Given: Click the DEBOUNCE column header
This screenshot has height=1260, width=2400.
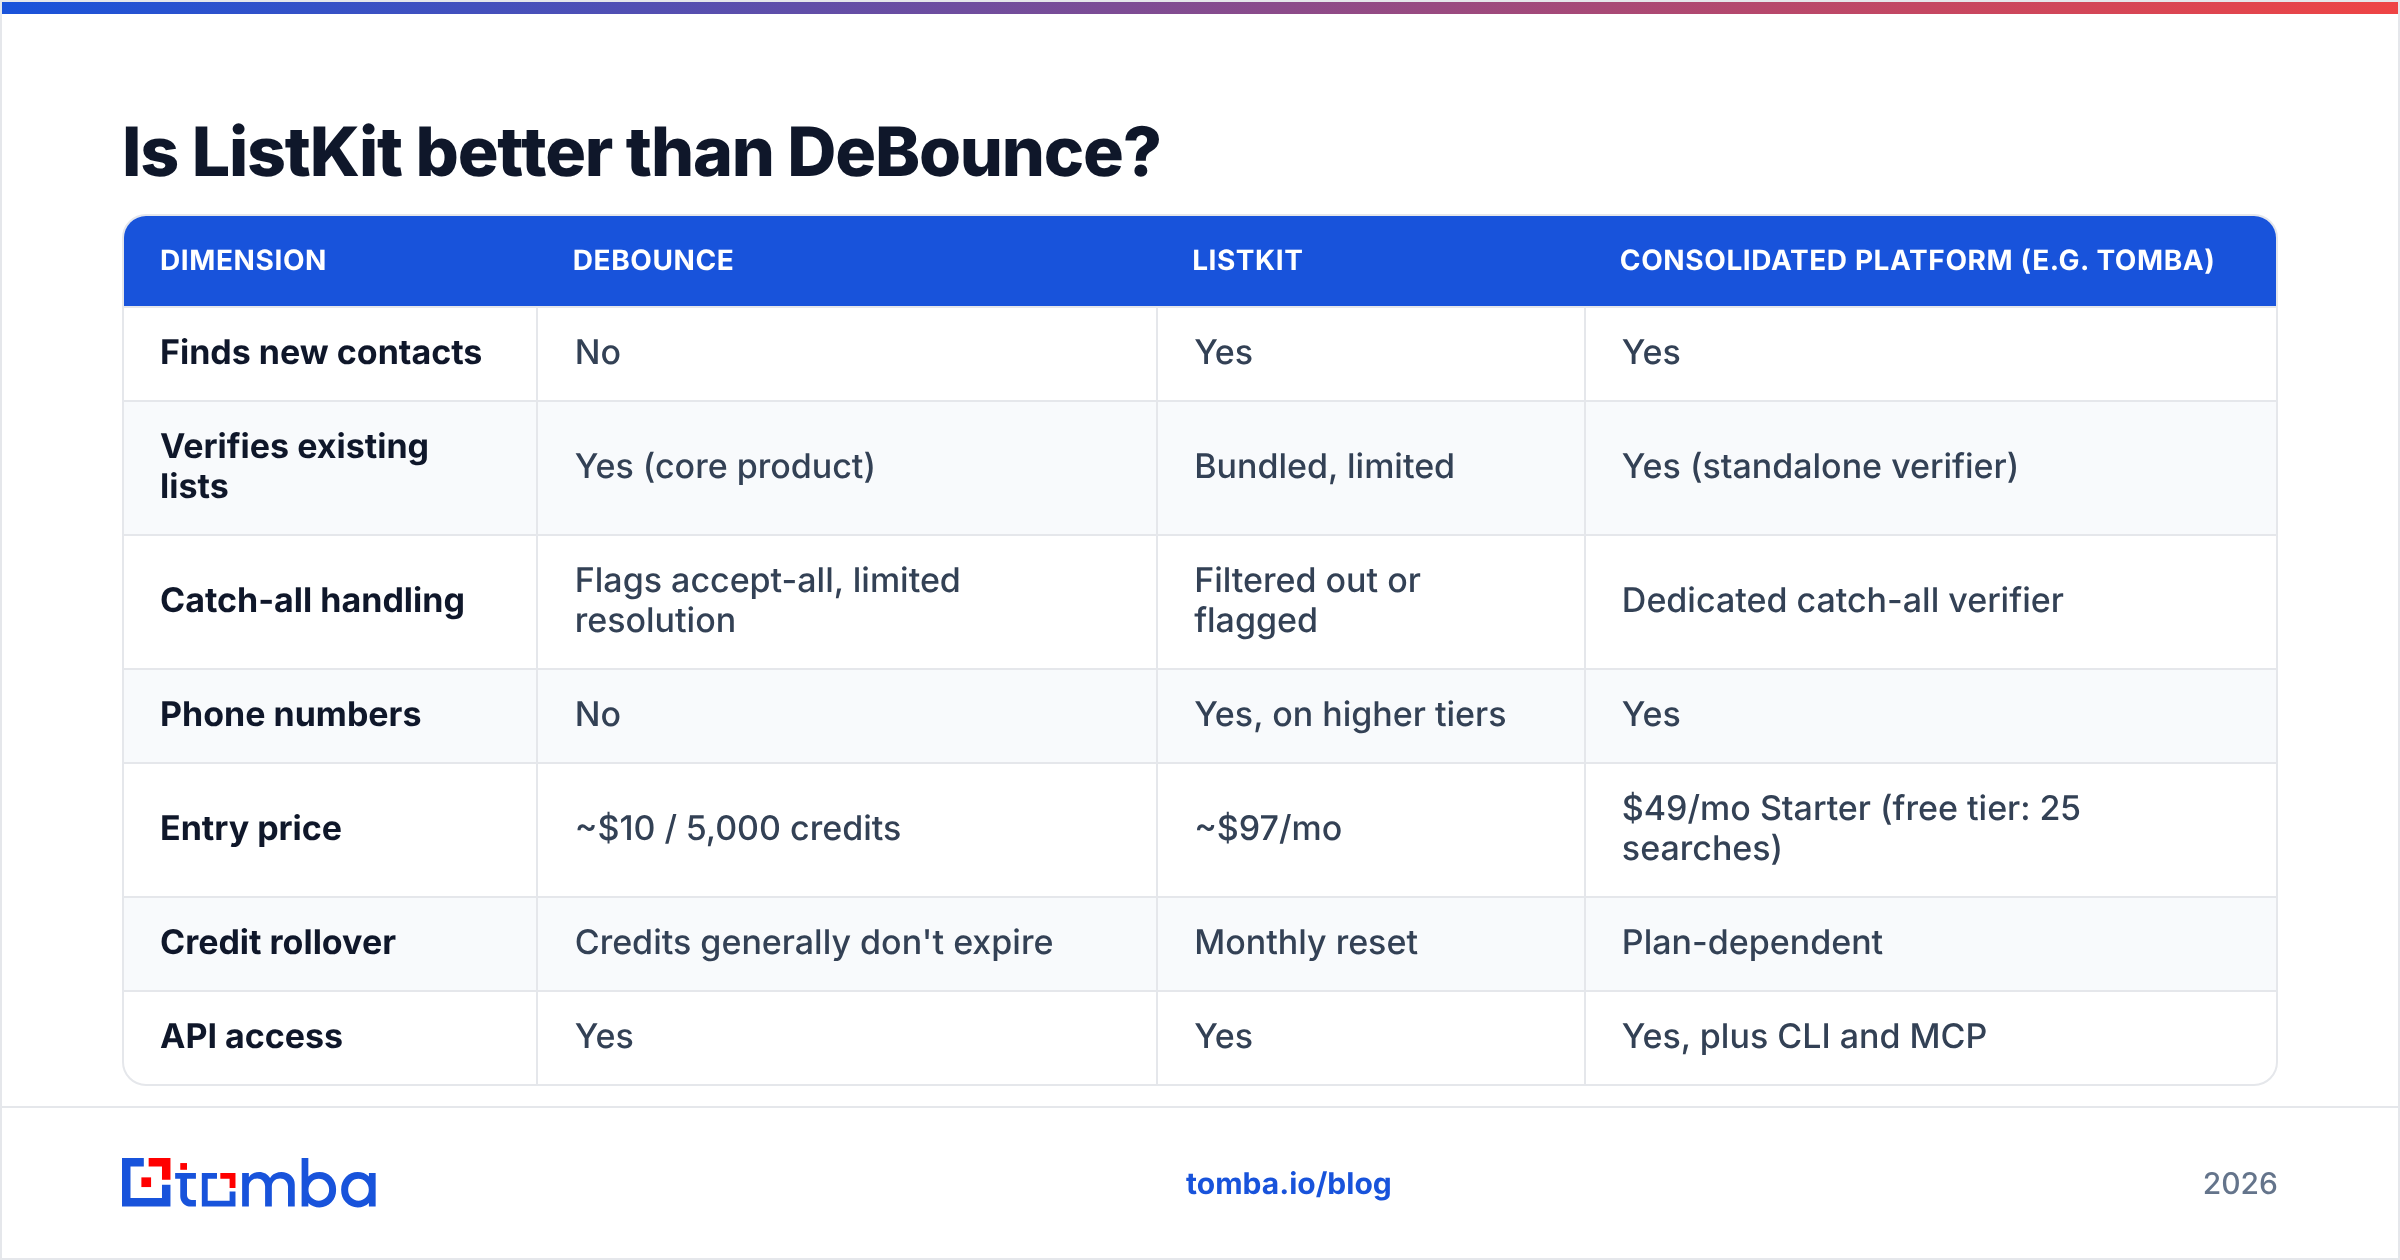Looking at the screenshot, I should pos(653,260).
